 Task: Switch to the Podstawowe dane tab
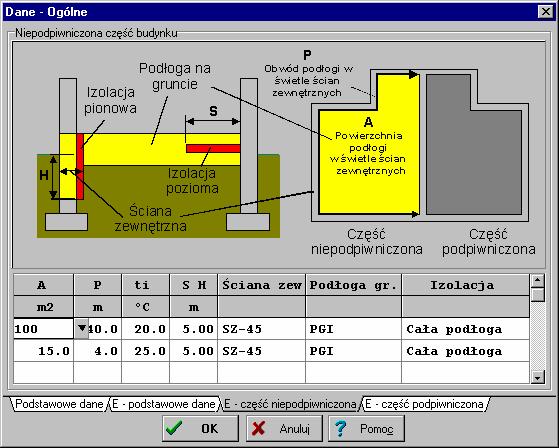point(59,404)
